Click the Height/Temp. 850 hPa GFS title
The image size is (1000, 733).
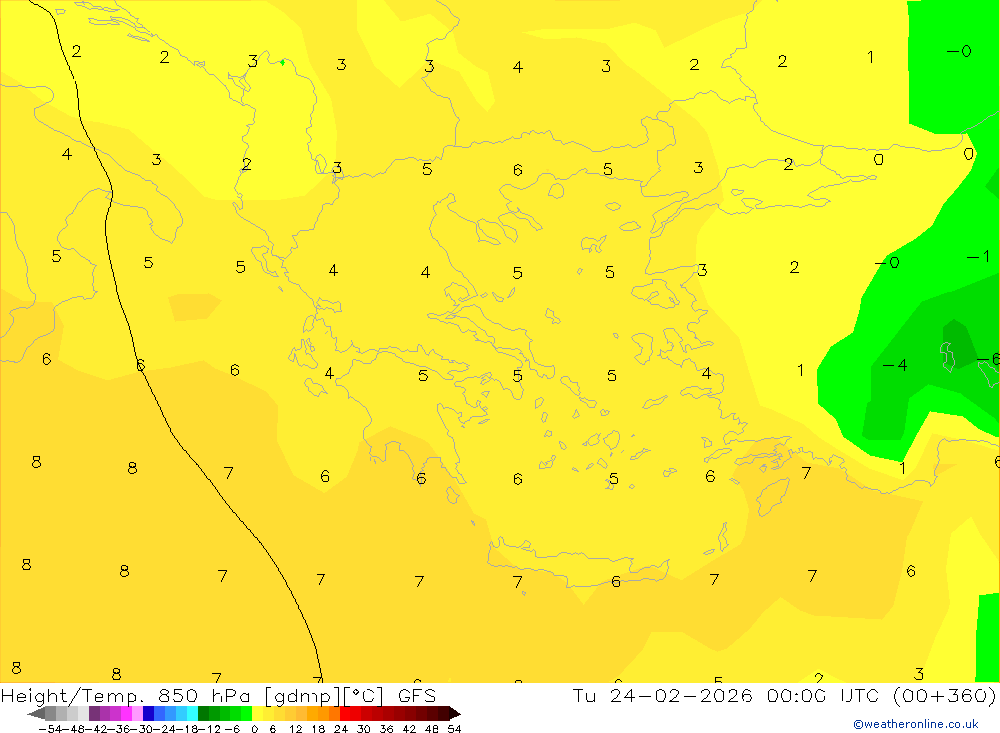click(x=218, y=695)
